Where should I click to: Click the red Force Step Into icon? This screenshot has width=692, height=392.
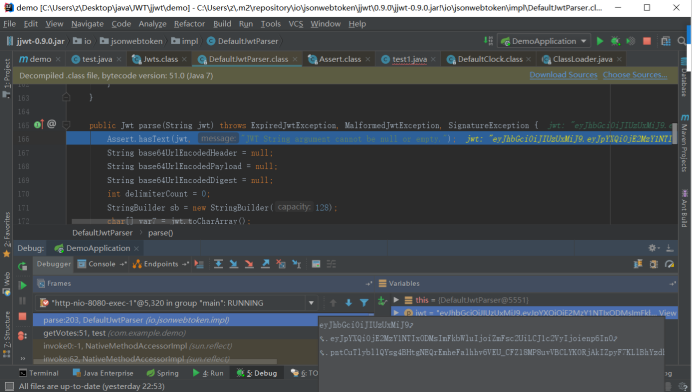[x=249, y=264]
